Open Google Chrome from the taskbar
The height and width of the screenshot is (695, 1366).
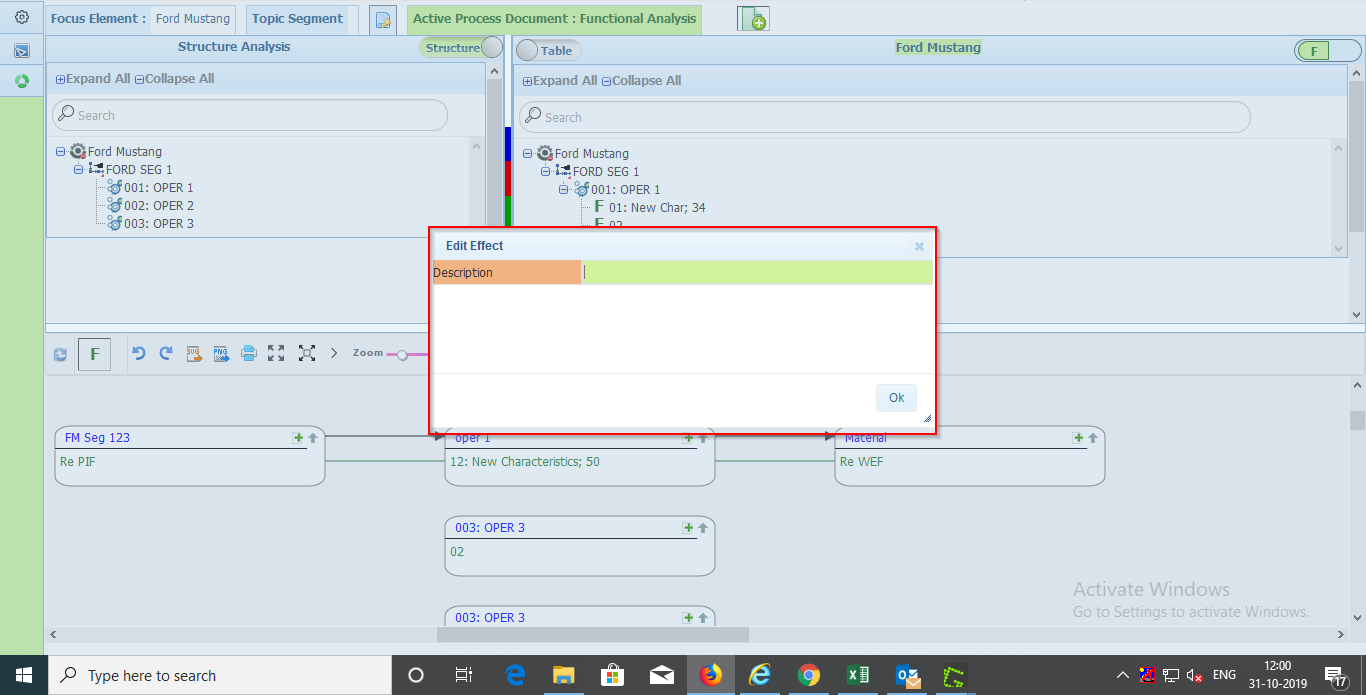[809, 675]
